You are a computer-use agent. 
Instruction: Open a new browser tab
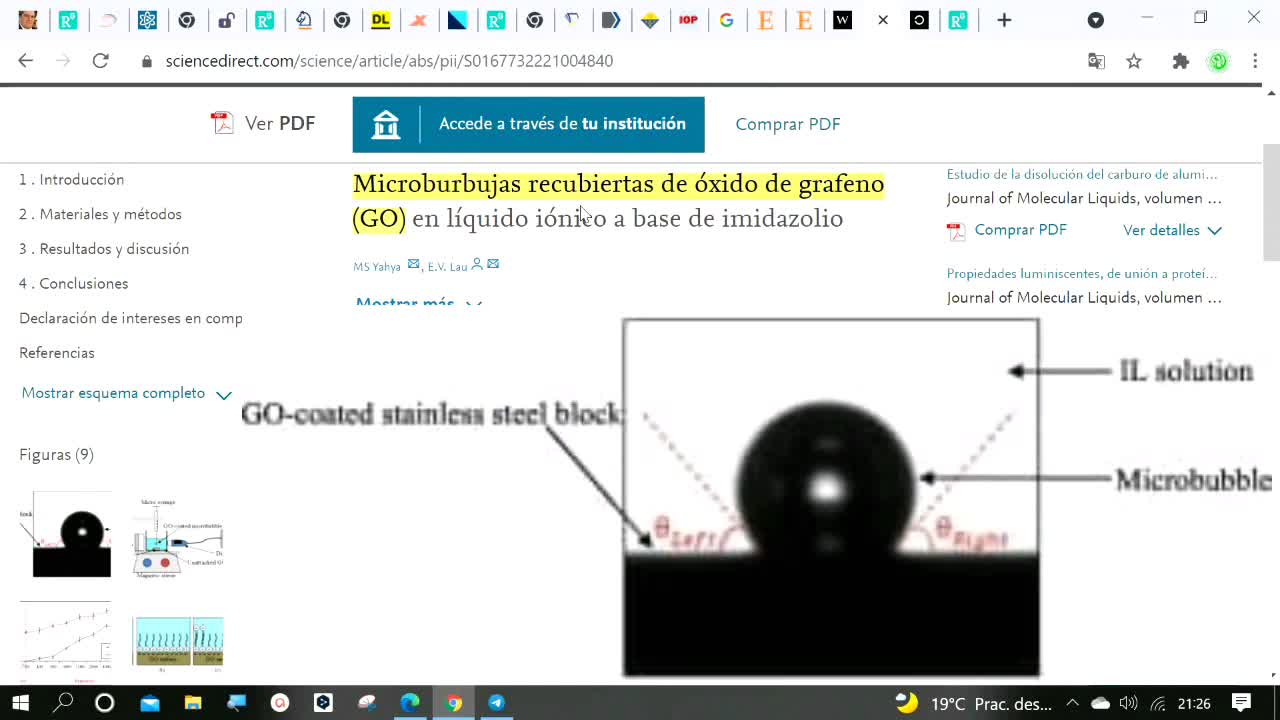pos(1004,20)
